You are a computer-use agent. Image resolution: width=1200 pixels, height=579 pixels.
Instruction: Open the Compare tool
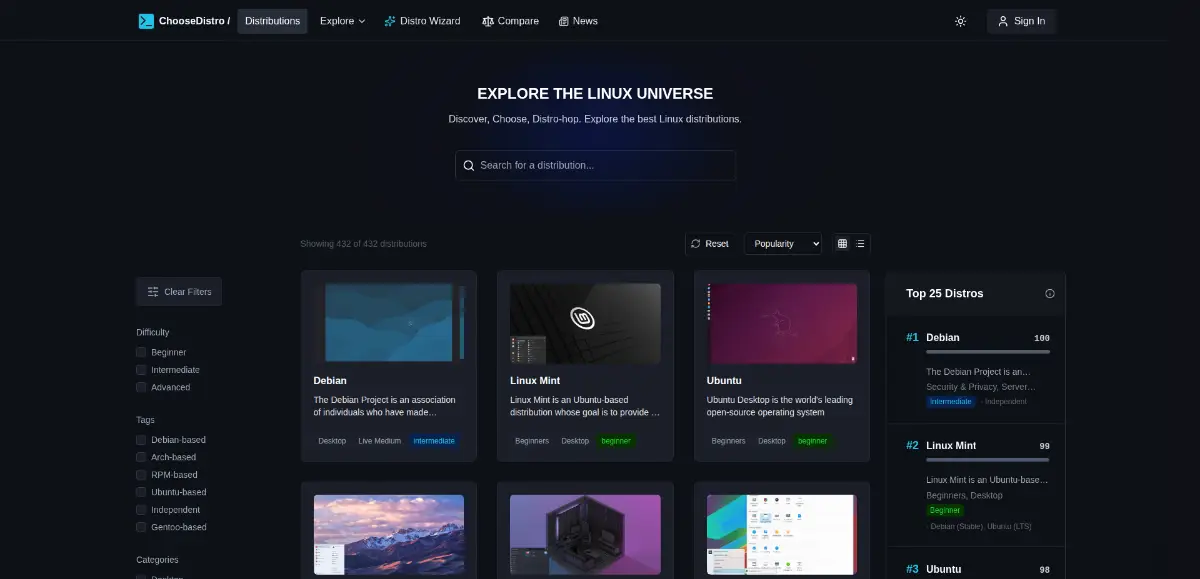(x=510, y=20)
